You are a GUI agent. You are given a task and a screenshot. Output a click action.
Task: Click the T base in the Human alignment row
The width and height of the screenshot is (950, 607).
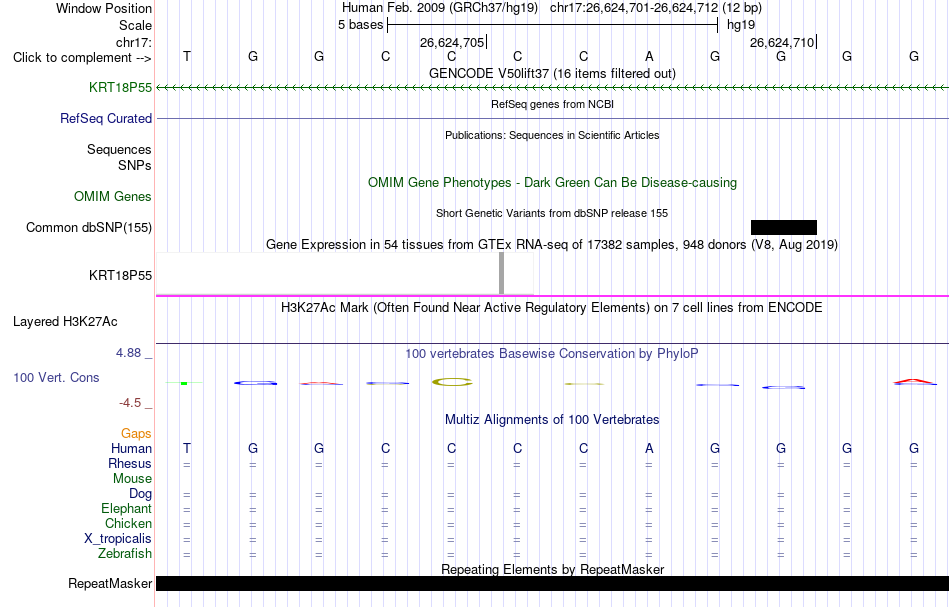(x=187, y=448)
